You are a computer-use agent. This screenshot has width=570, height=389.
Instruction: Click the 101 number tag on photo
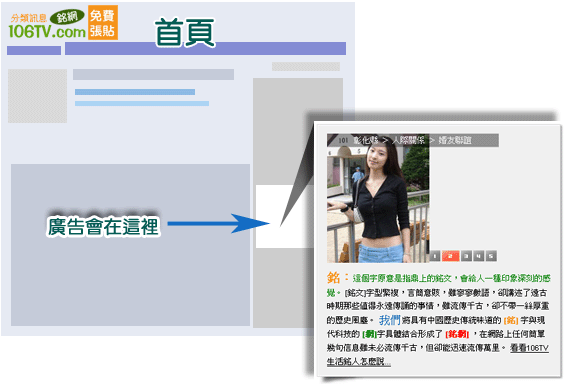click(x=343, y=140)
